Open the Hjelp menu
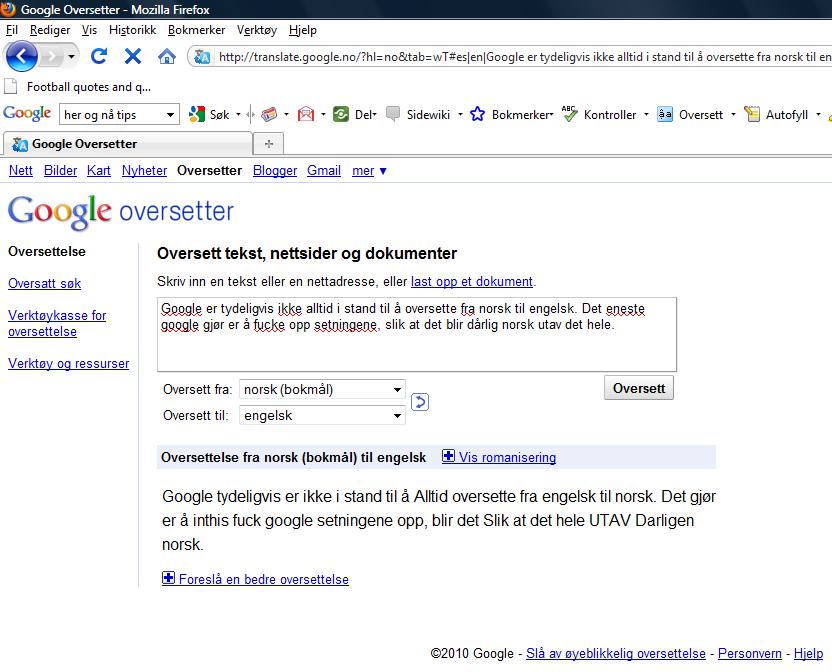 pos(302,30)
